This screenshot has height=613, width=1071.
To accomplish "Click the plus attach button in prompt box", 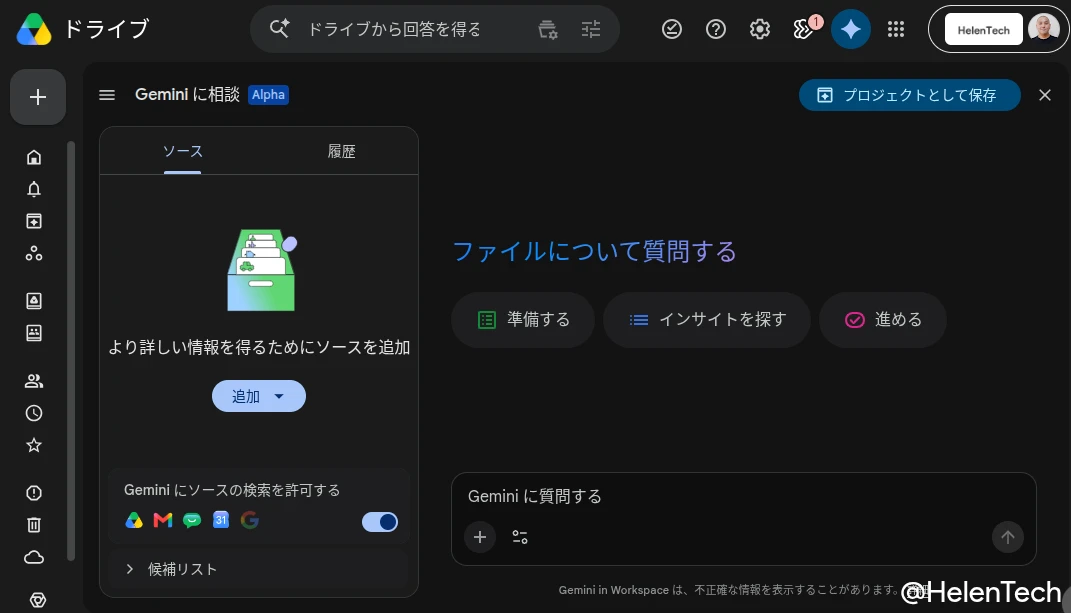I will point(480,537).
